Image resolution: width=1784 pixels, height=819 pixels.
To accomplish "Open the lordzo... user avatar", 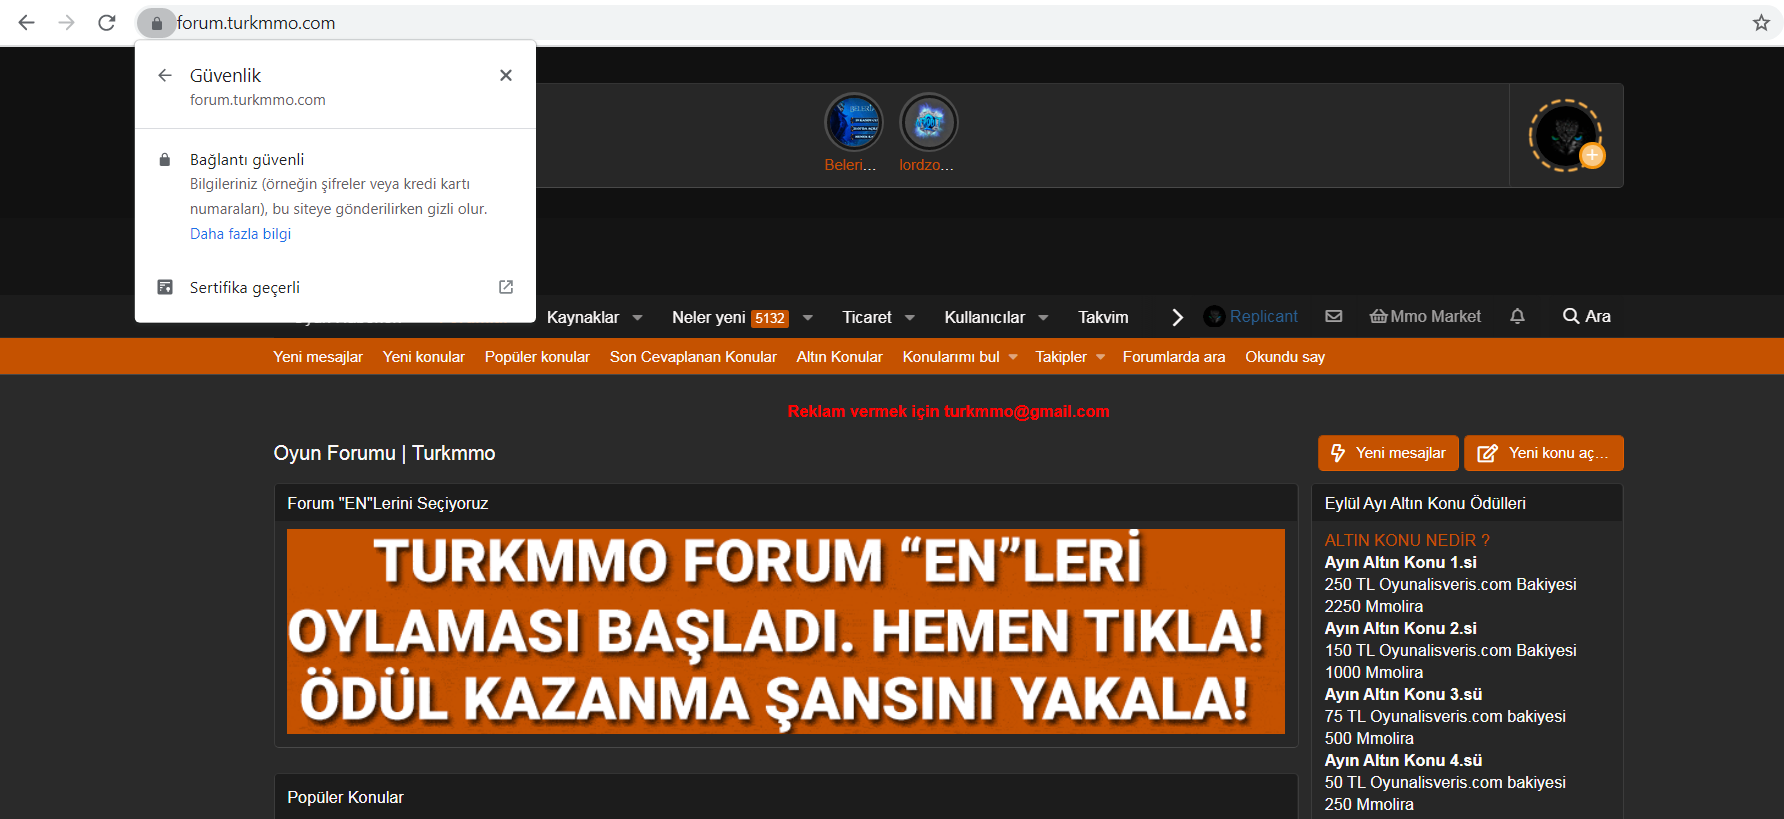I will click(x=928, y=122).
